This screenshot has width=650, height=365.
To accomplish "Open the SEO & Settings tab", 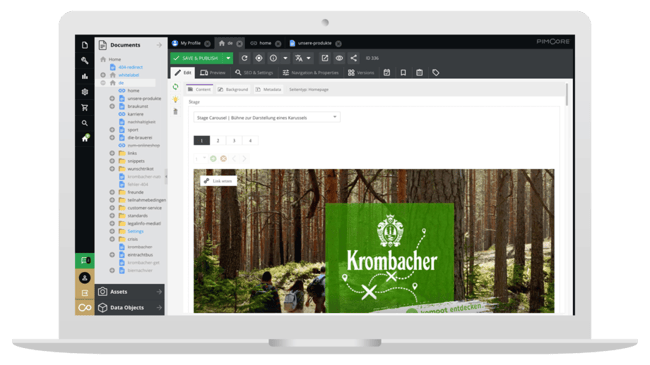I will [x=254, y=73].
